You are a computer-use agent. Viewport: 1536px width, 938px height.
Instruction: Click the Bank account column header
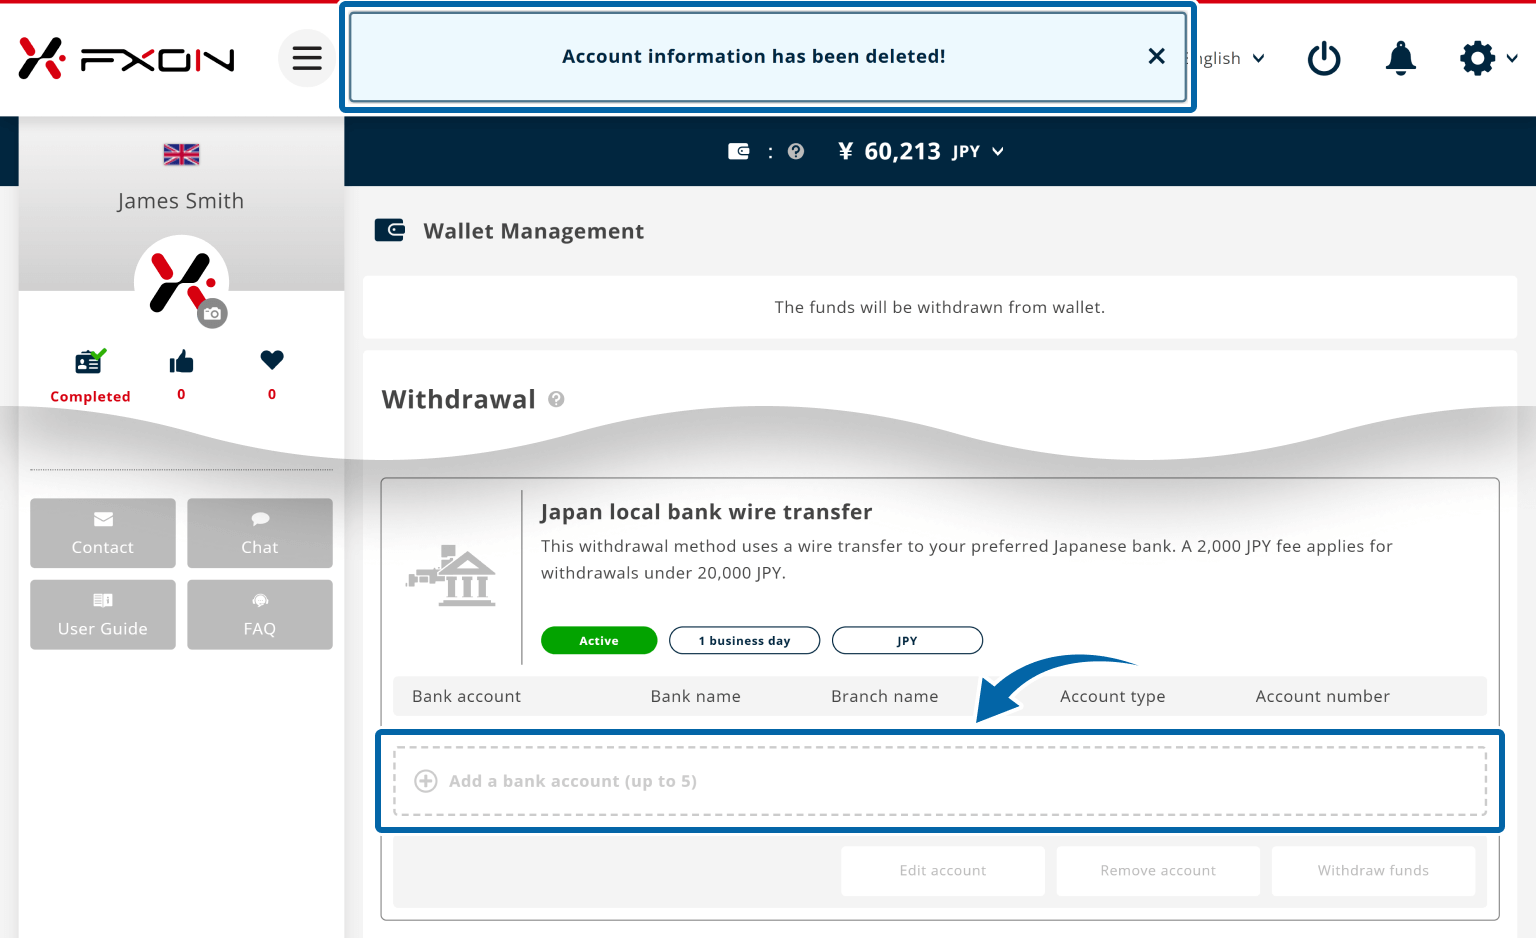tap(467, 696)
